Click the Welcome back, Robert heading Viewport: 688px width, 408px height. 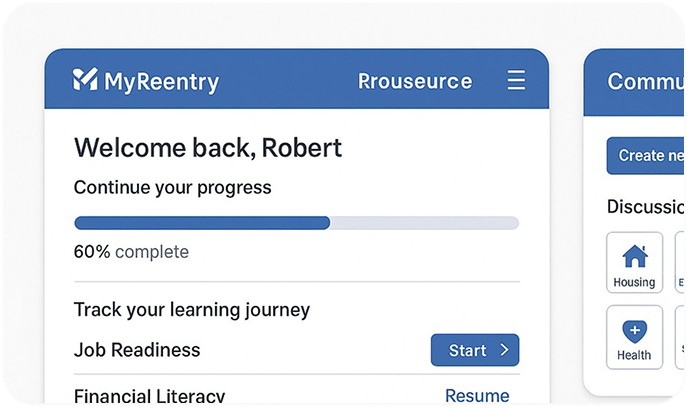(x=208, y=149)
